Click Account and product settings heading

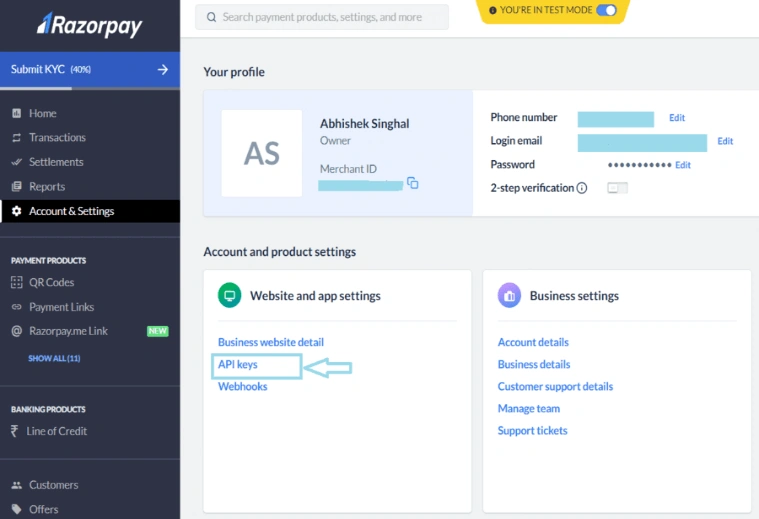tap(279, 252)
